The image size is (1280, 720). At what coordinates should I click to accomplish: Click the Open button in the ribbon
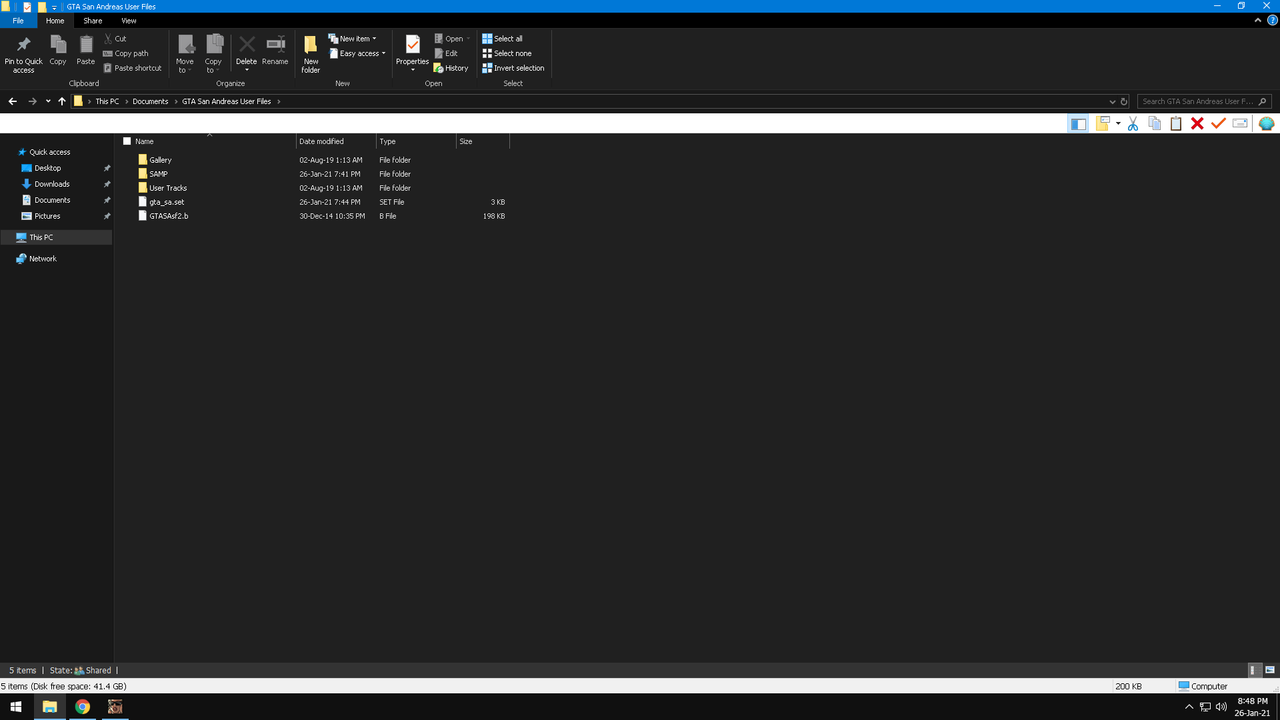tap(451, 39)
